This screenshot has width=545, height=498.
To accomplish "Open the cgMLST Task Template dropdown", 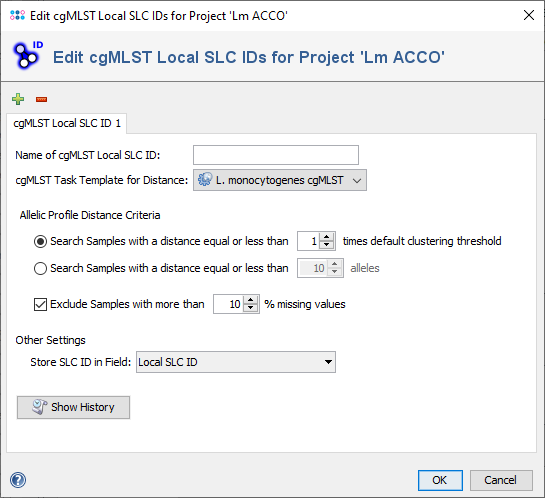I will tap(280, 180).
